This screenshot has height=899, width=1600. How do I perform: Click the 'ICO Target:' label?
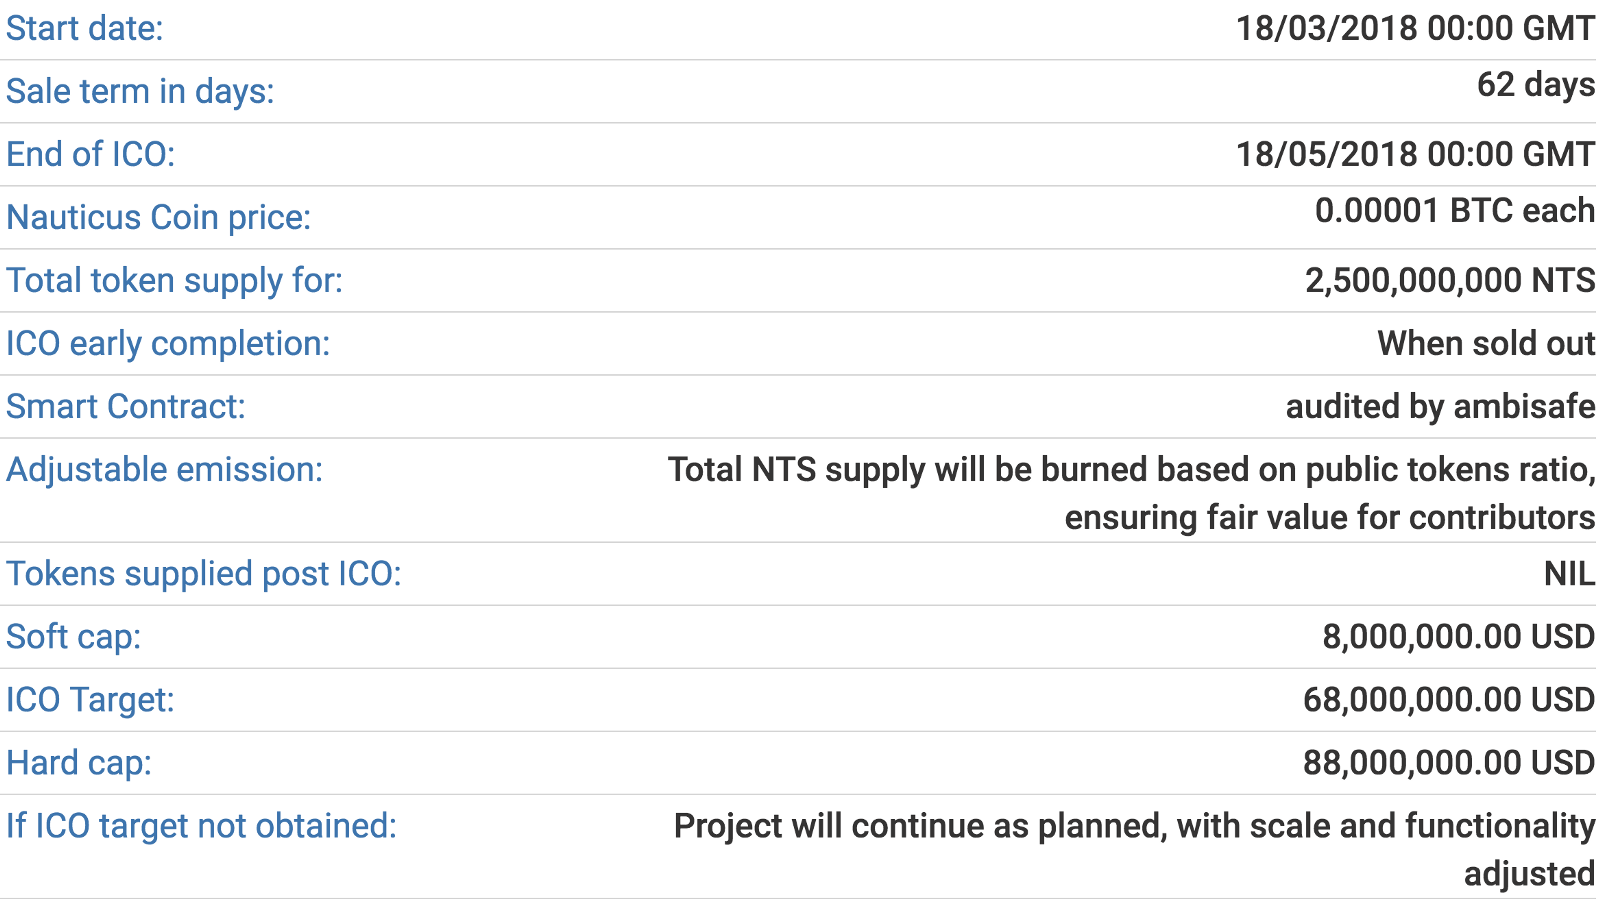pyautogui.click(x=91, y=699)
